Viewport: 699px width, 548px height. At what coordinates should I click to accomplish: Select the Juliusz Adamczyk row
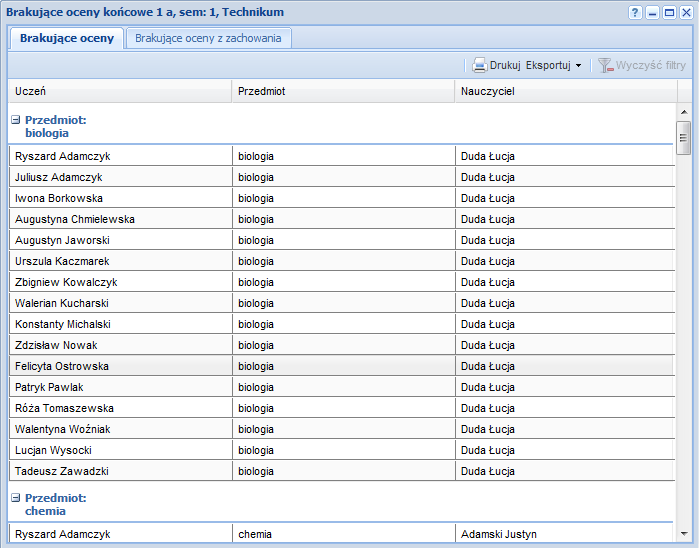tap(342, 177)
